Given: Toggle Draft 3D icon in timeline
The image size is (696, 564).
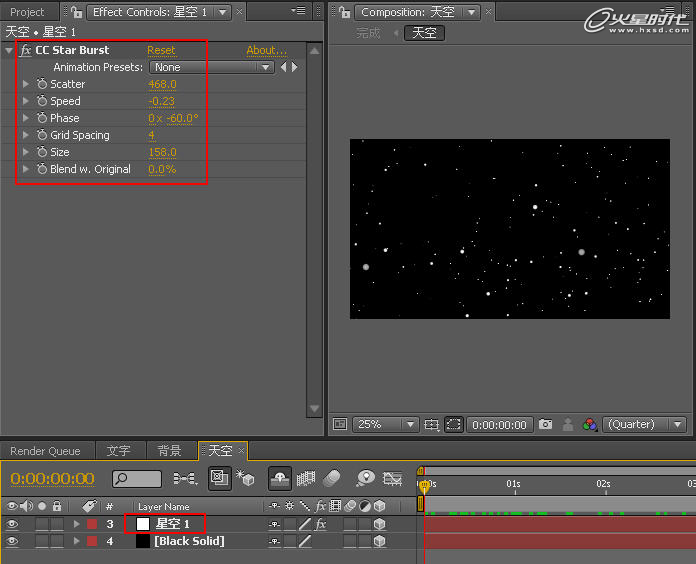Looking at the screenshot, I should tap(245, 478).
